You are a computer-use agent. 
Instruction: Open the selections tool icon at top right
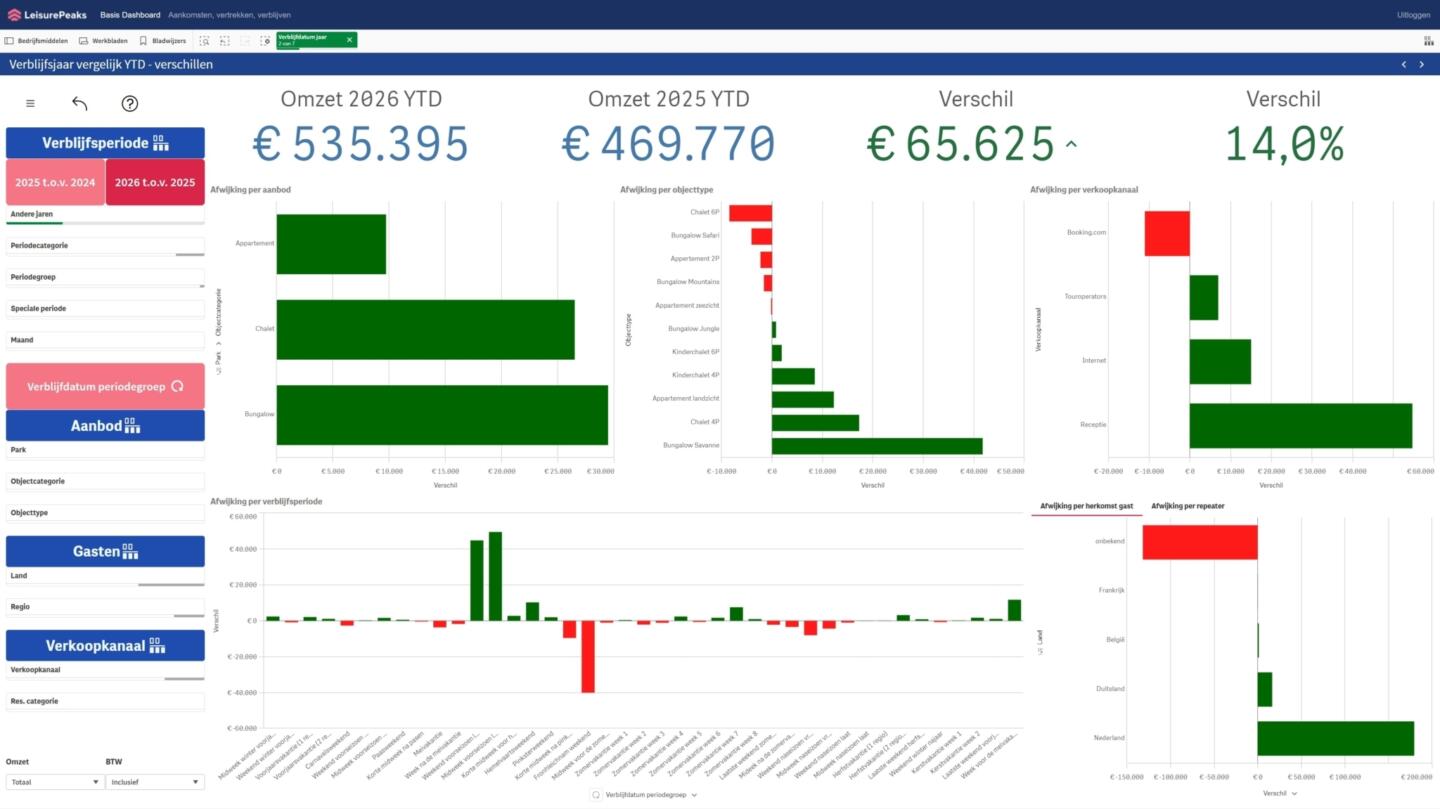coord(1428,41)
